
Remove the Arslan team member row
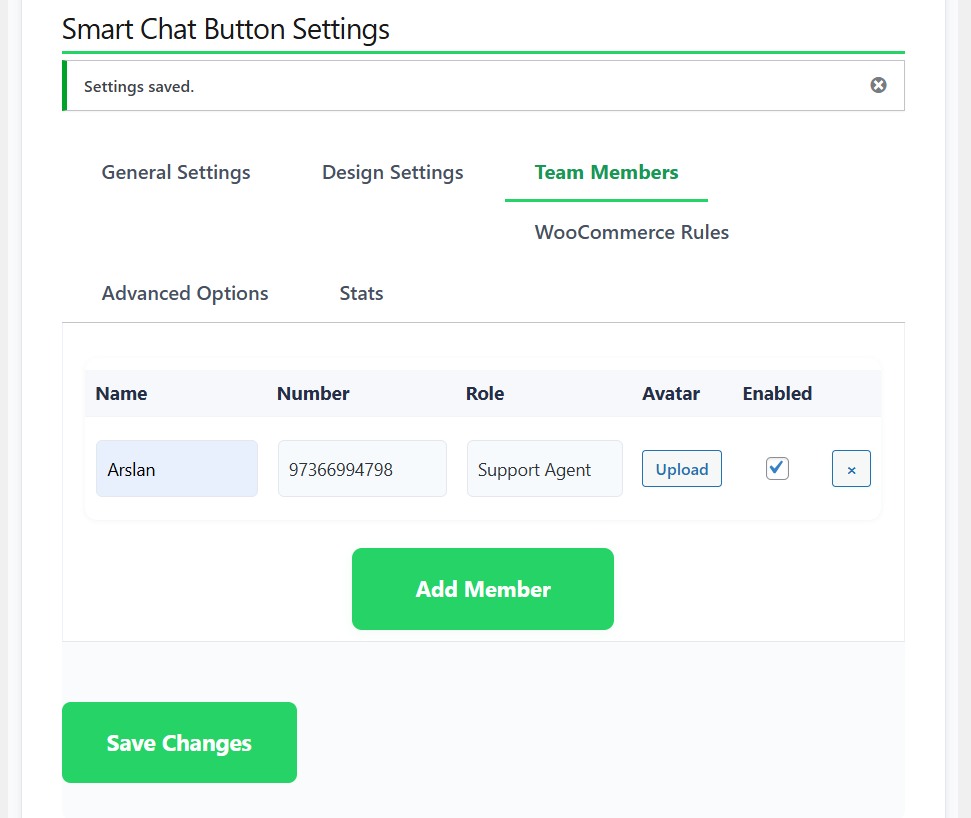[x=851, y=469]
